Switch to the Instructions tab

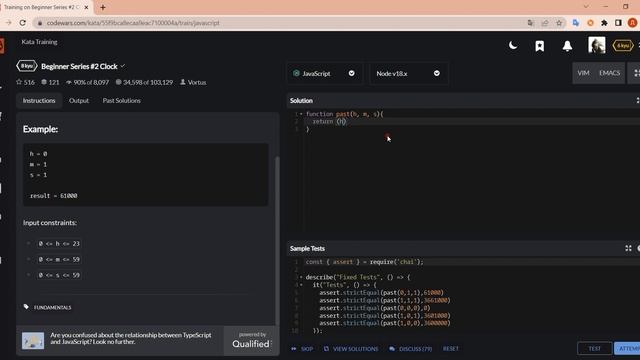39,100
